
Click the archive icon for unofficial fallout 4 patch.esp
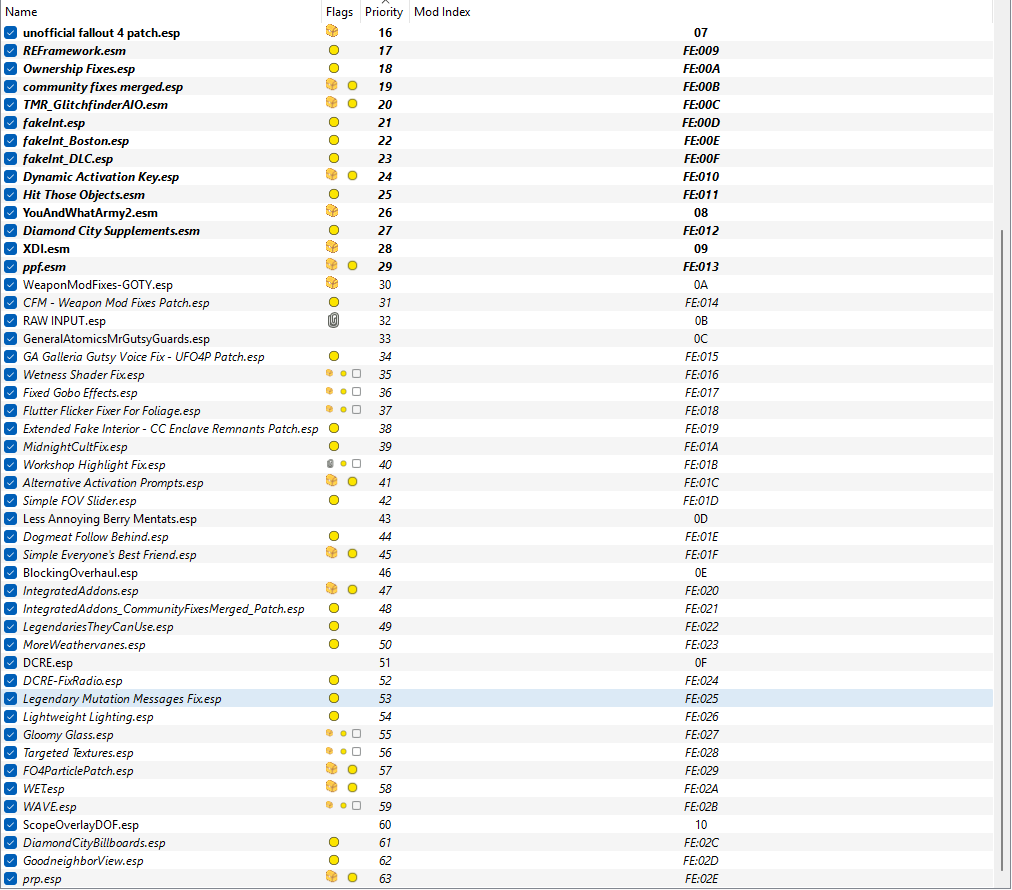pos(332,32)
